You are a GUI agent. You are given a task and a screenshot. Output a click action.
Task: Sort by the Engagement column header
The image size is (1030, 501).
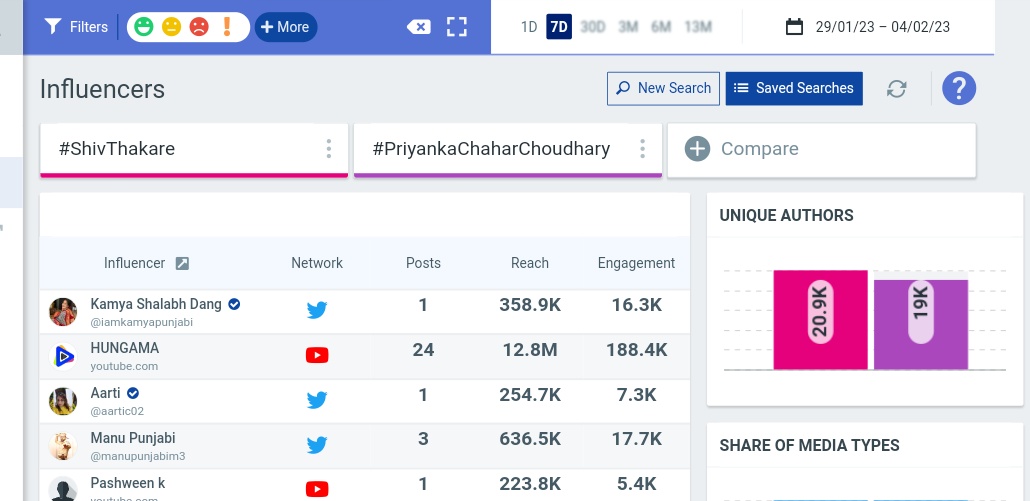click(x=636, y=263)
